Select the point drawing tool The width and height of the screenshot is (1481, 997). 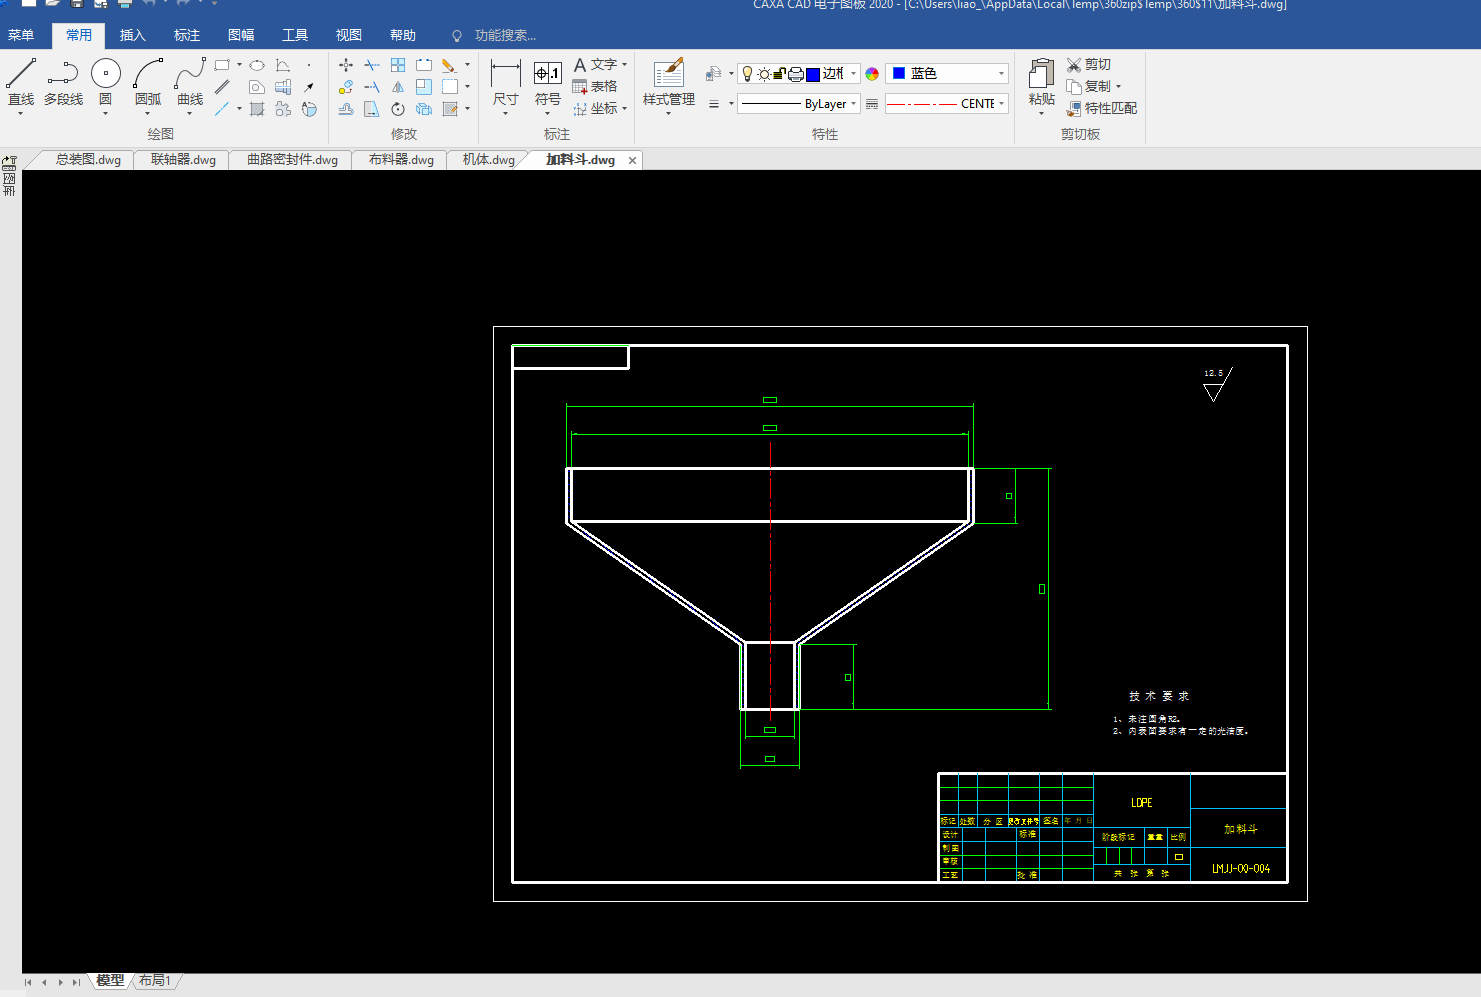click(309, 65)
